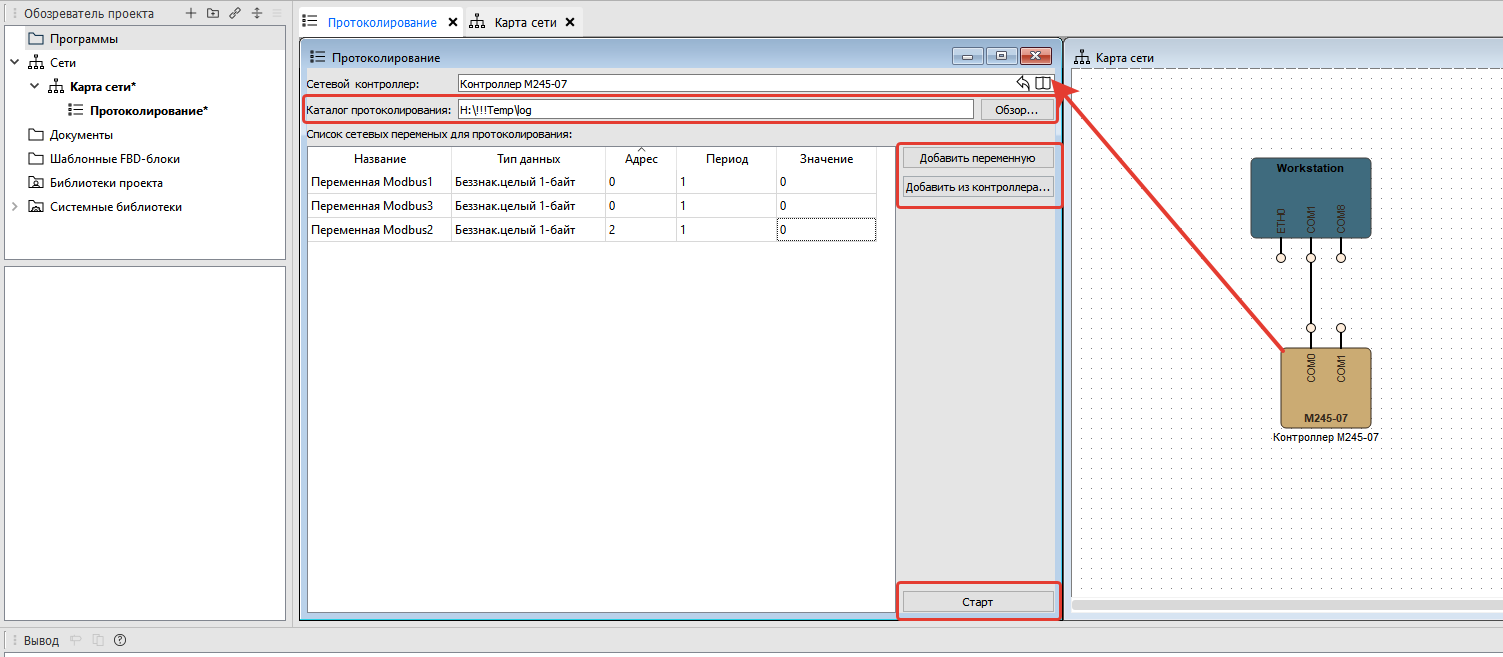Viewport: 1503px width, 657px height.
Task: Expand the Системные библиотеки node
Action: click(14, 207)
